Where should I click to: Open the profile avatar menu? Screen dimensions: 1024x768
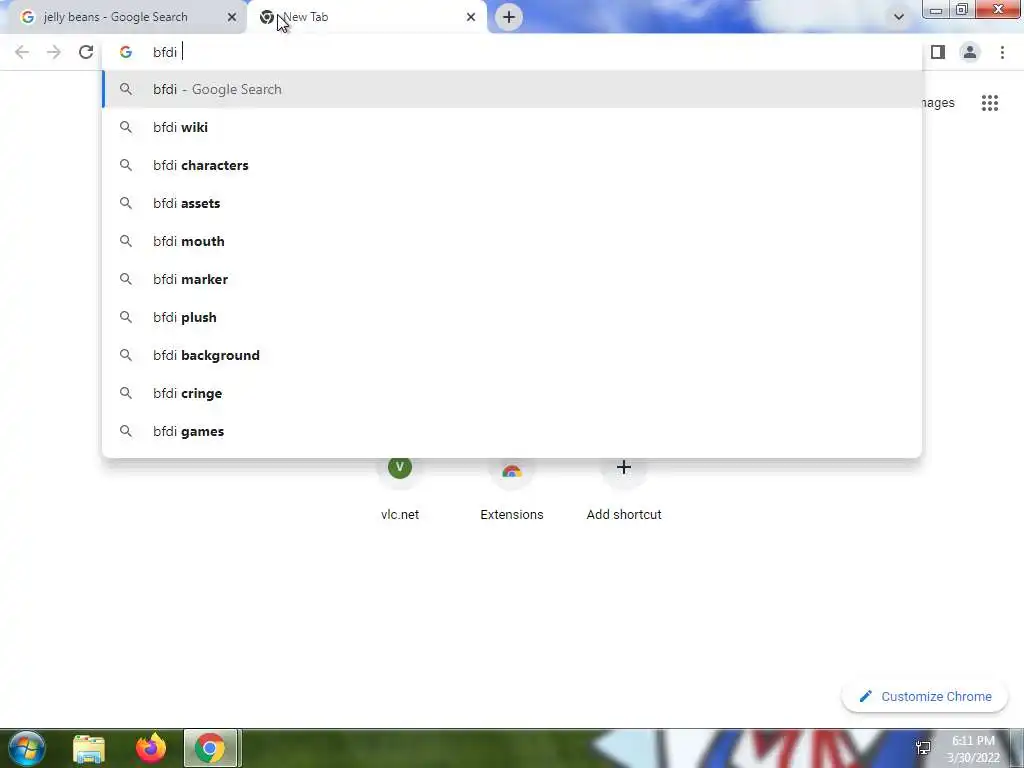point(970,52)
